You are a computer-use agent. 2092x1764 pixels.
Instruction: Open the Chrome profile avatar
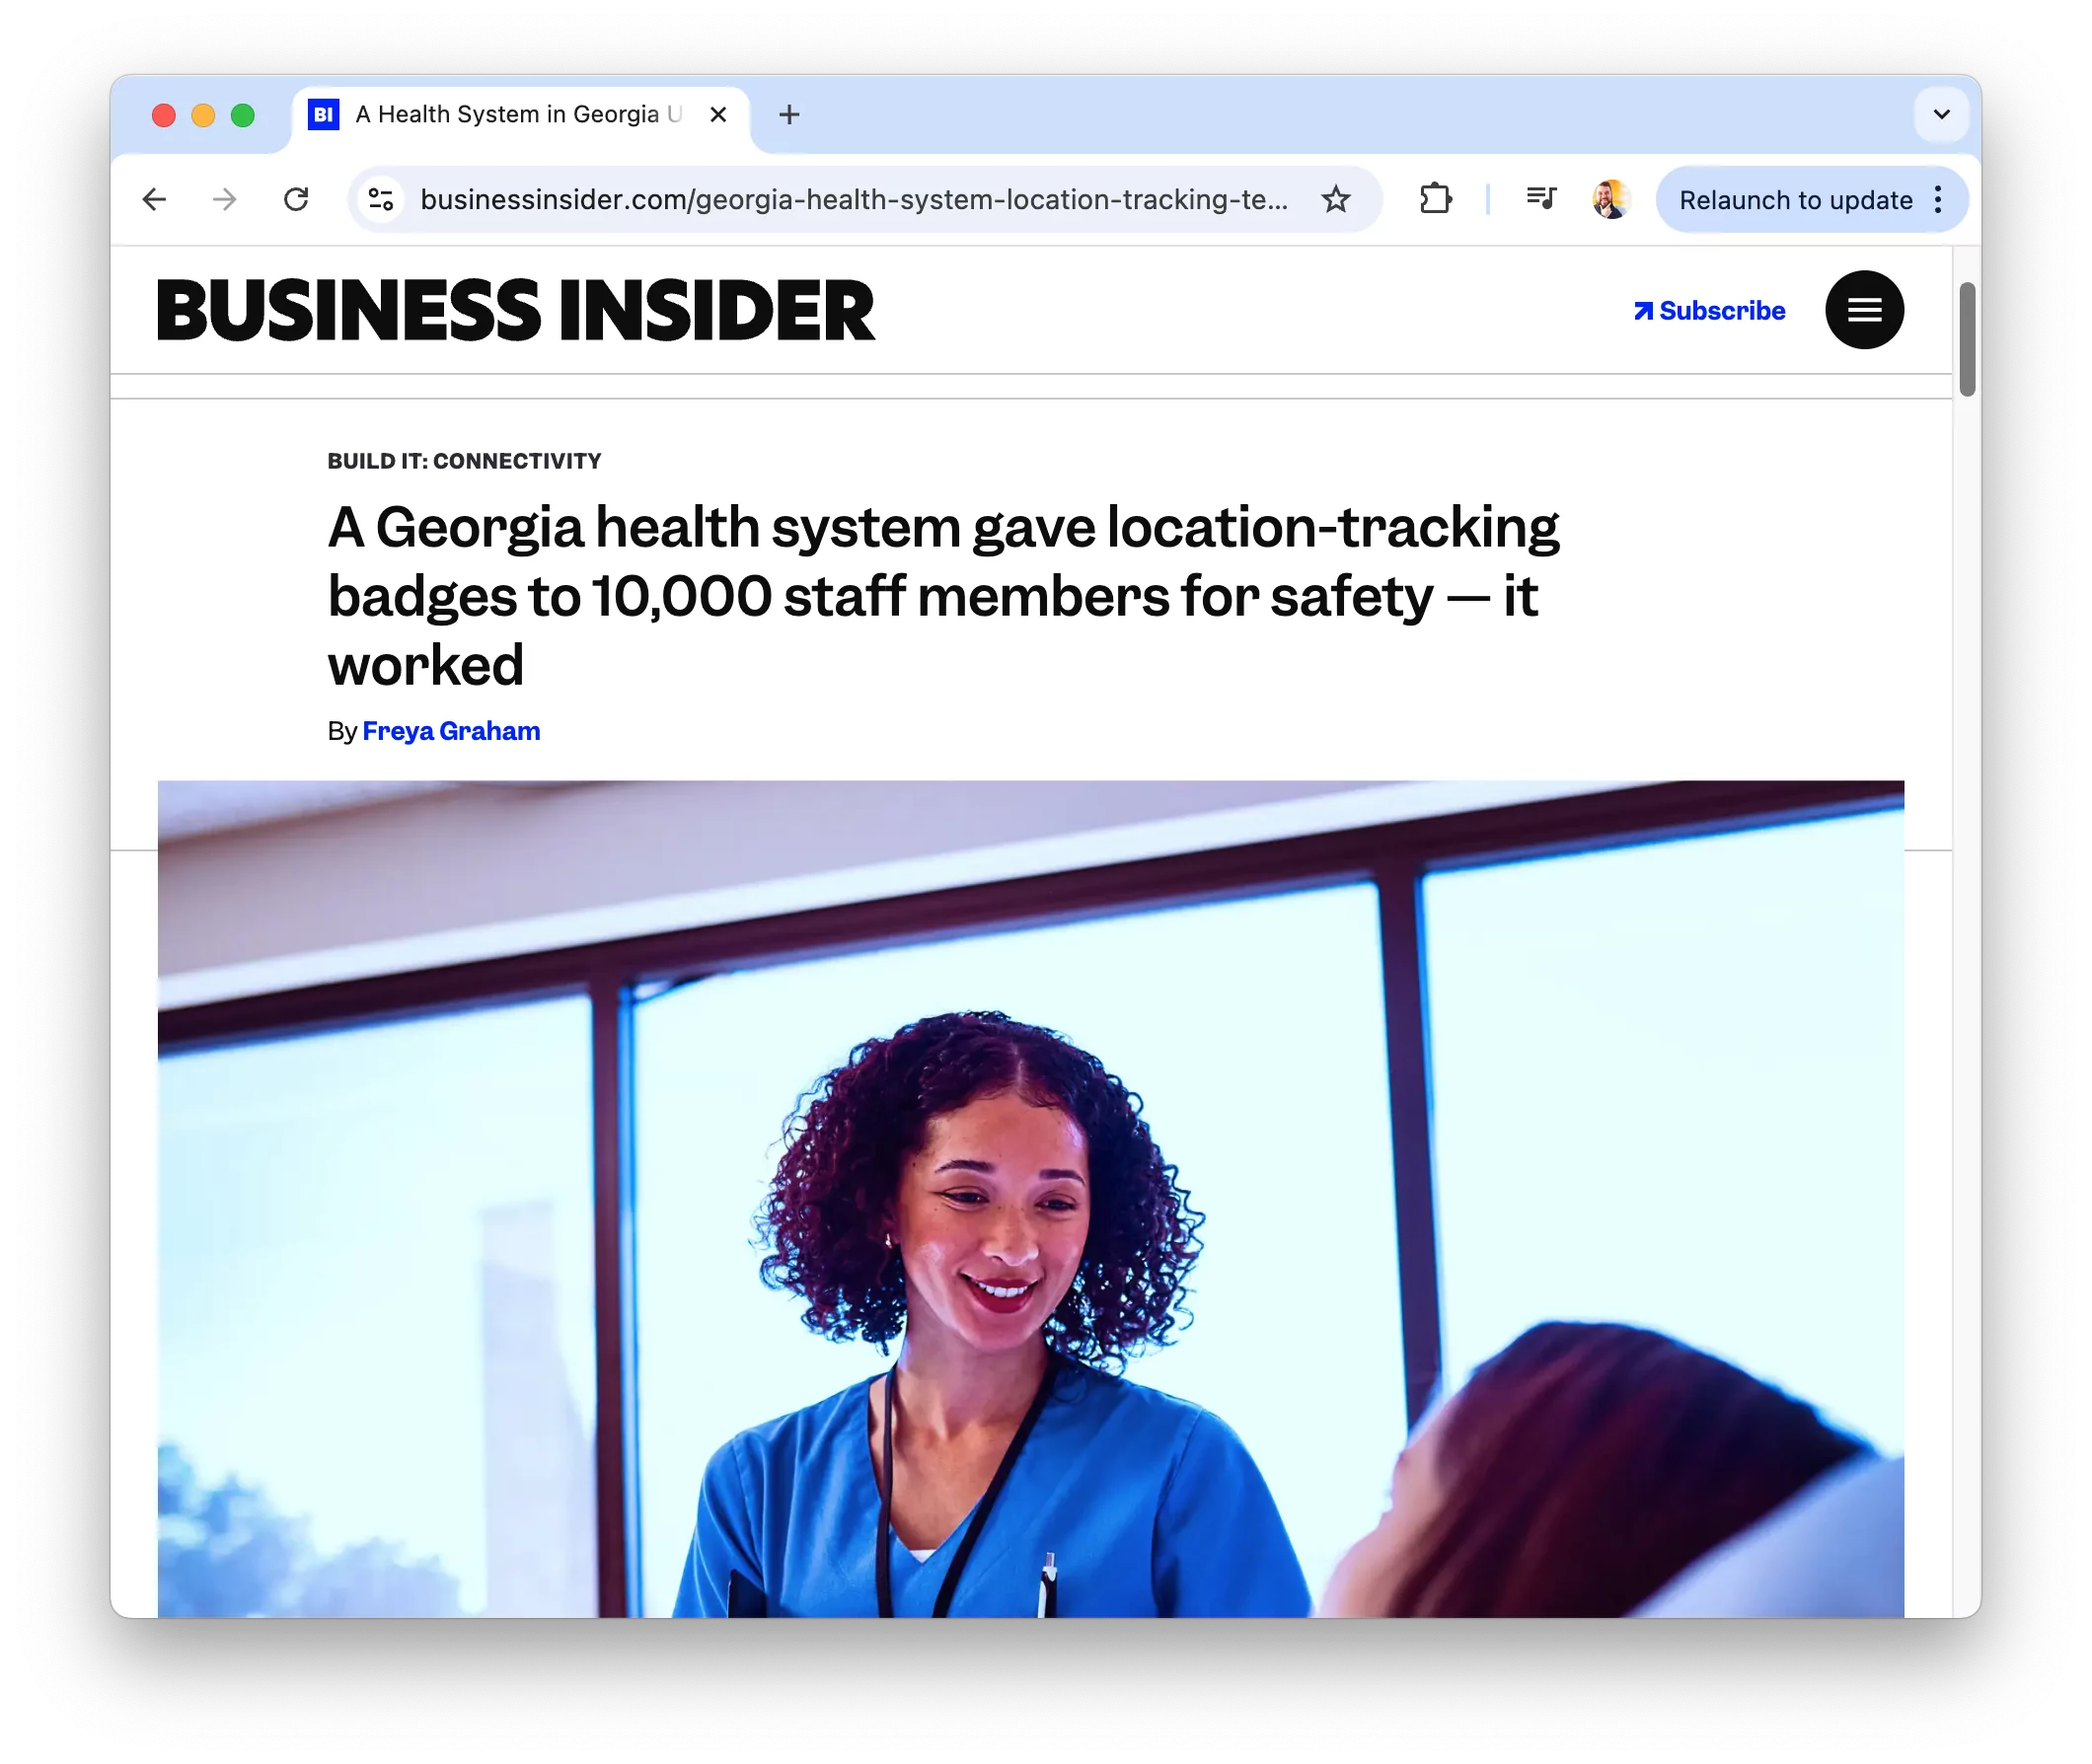coord(1611,199)
